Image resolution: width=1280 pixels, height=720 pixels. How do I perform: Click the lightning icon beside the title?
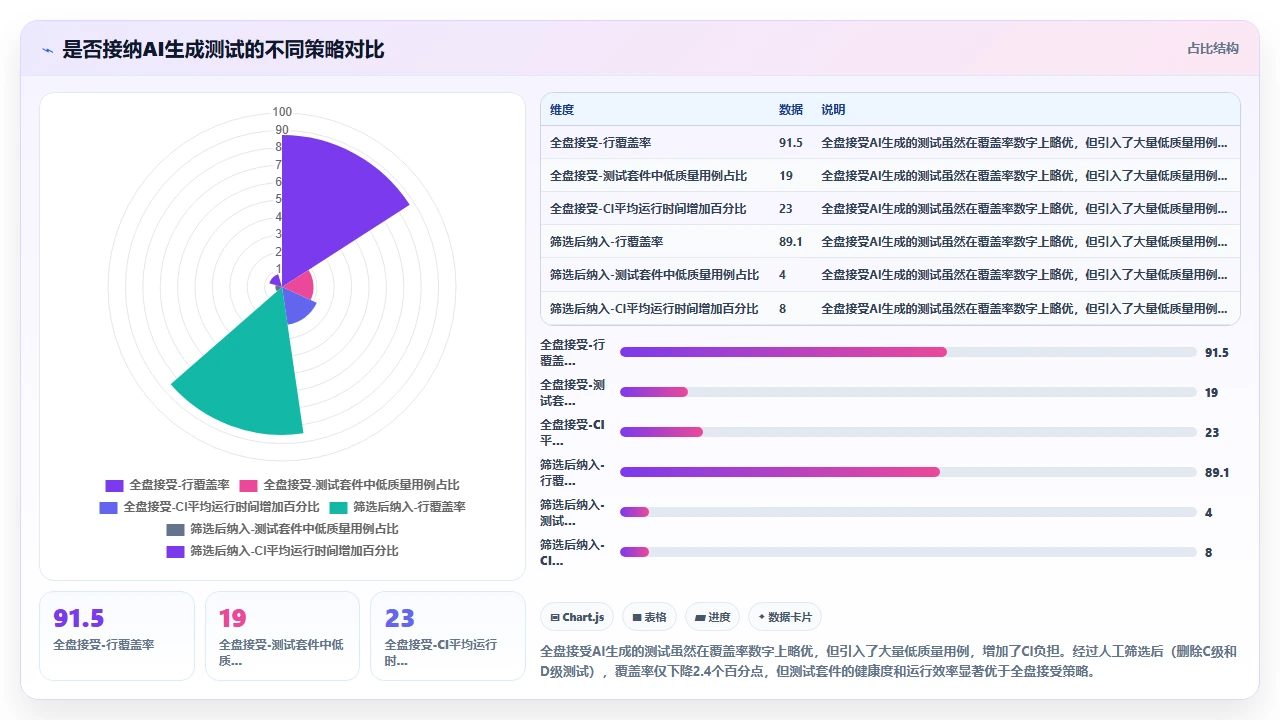pos(47,50)
